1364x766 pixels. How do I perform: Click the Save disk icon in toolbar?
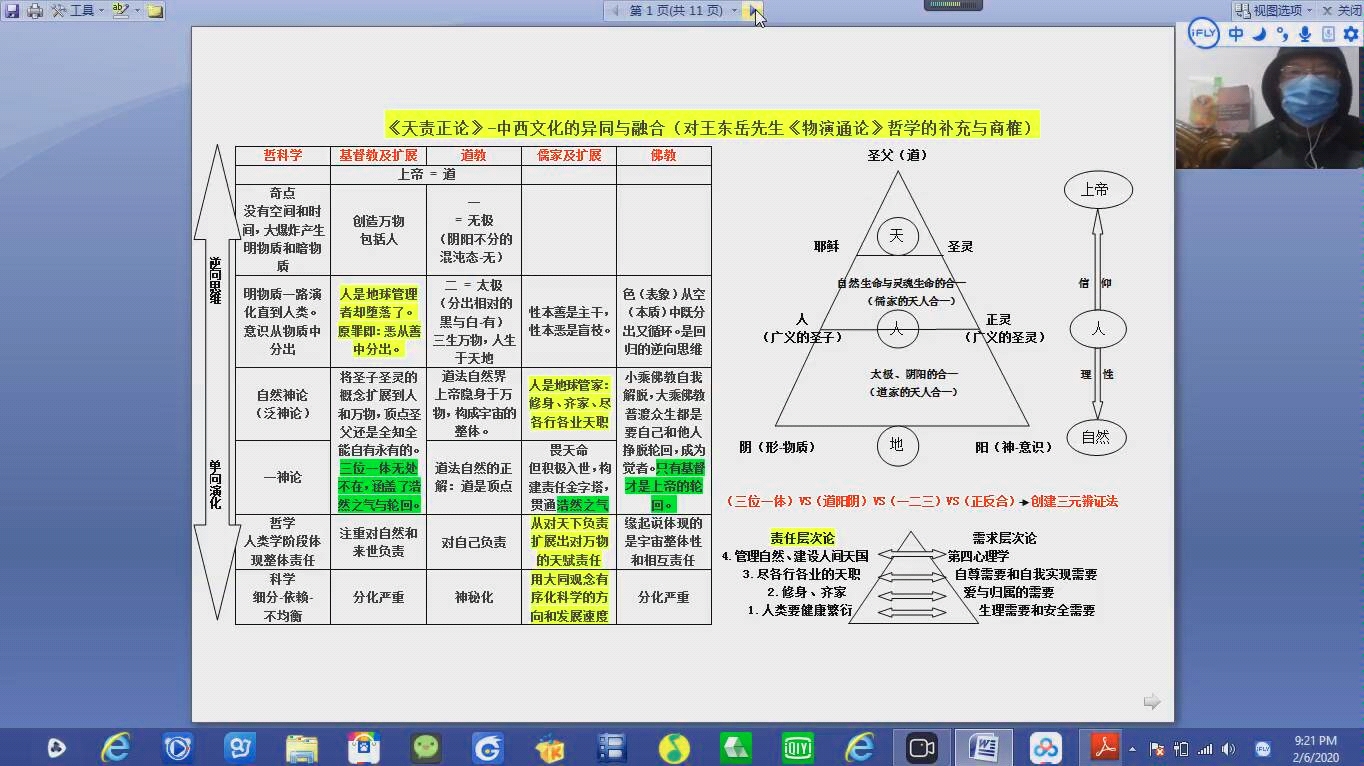13,10
